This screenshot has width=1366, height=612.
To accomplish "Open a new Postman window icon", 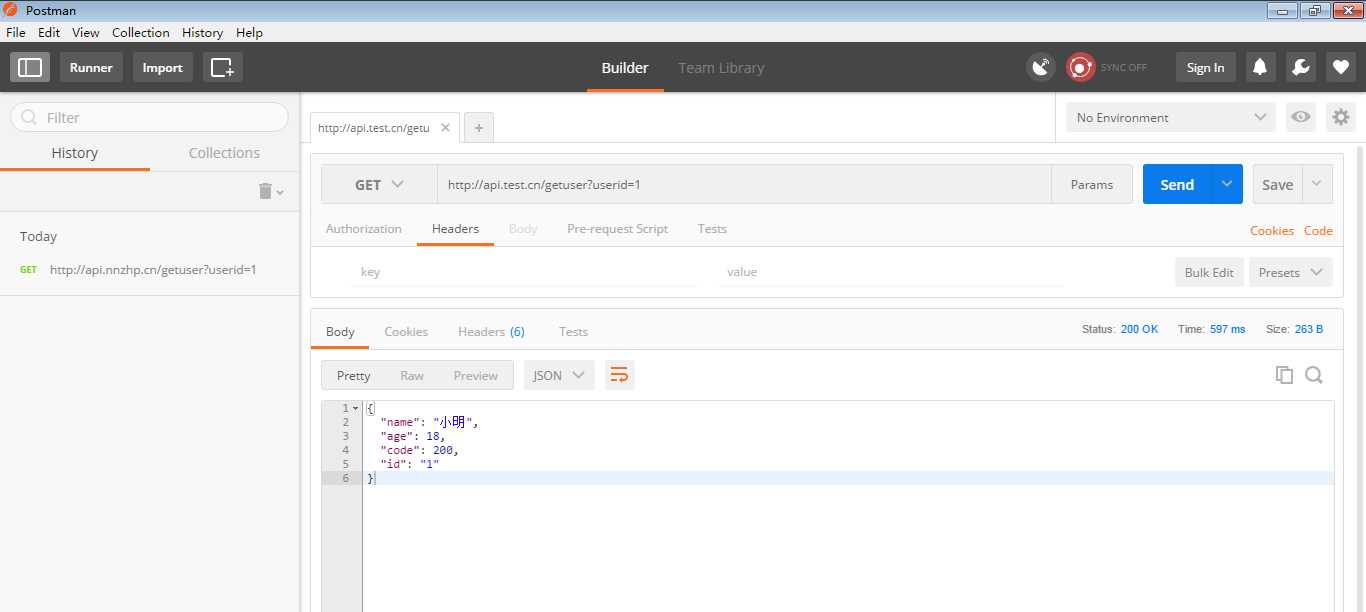I will click(222, 68).
